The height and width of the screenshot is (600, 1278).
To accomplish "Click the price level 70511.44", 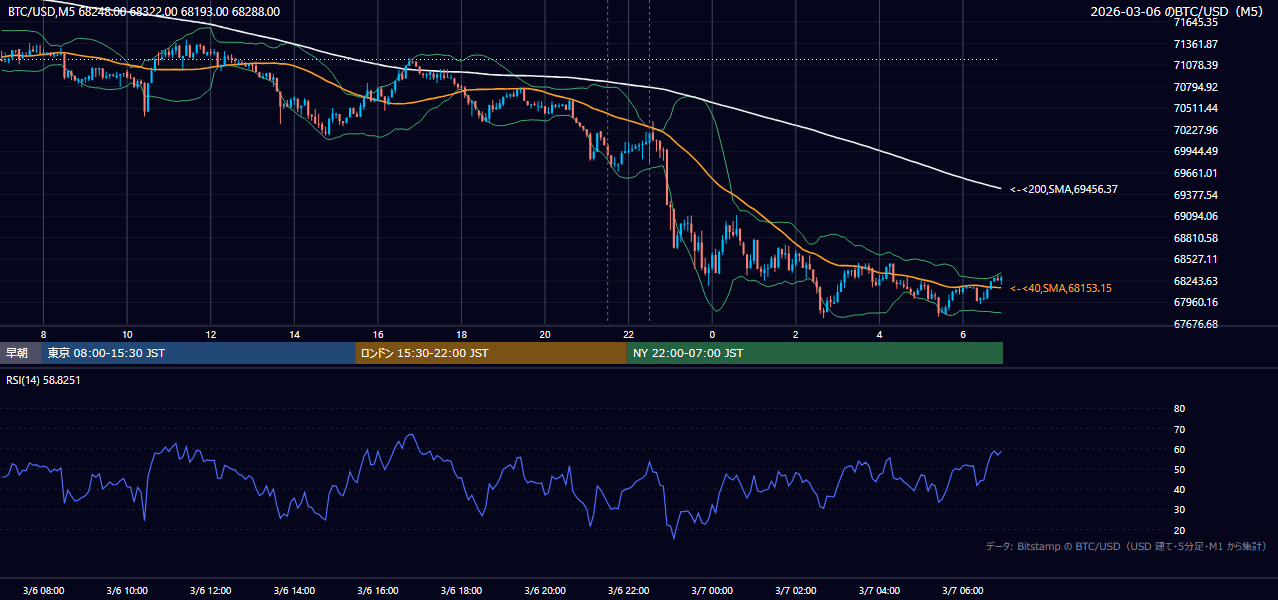I will [1196, 108].
